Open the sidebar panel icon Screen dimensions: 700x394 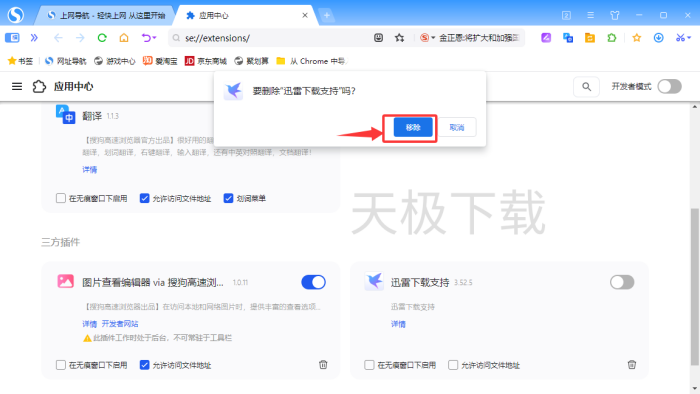coord(12,38)
